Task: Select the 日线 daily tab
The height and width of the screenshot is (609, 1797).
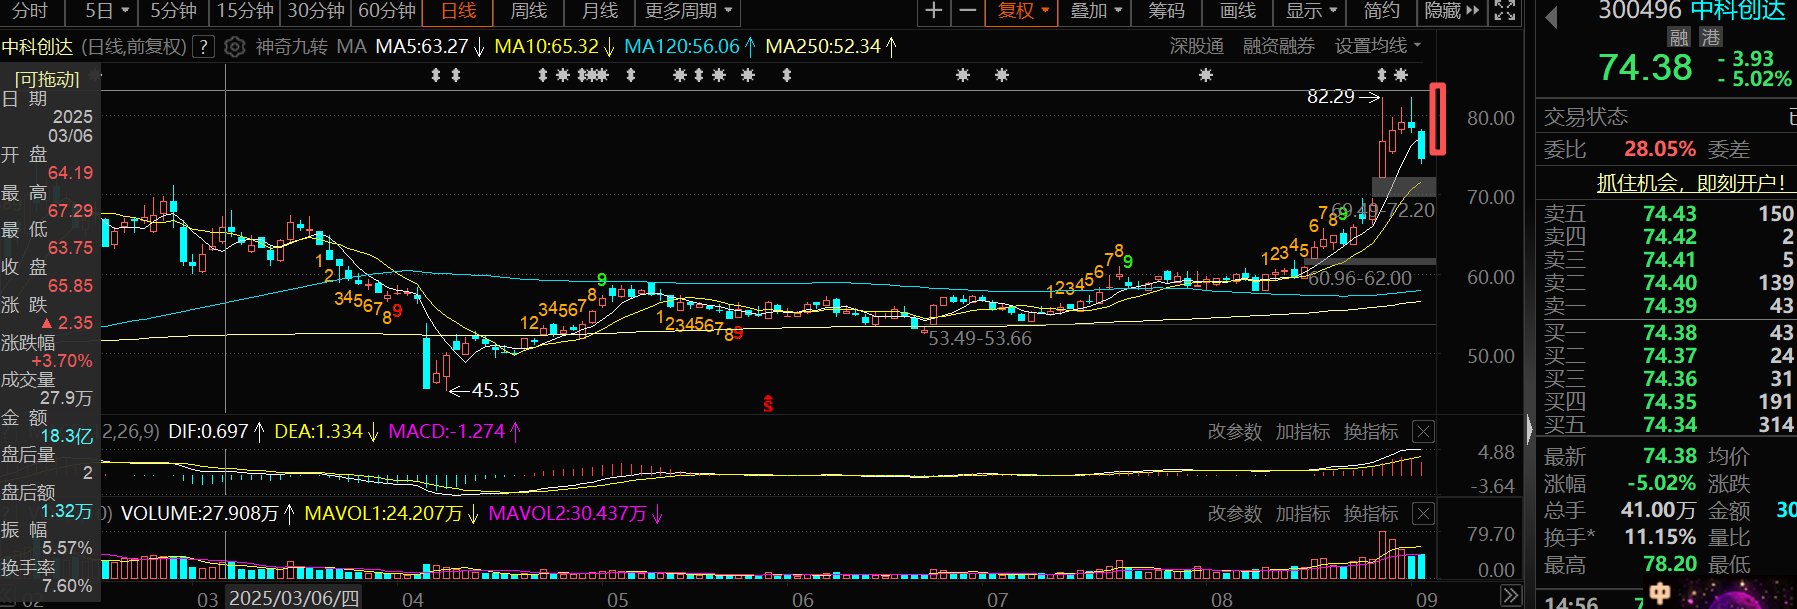Action: (x=458, y=11)
